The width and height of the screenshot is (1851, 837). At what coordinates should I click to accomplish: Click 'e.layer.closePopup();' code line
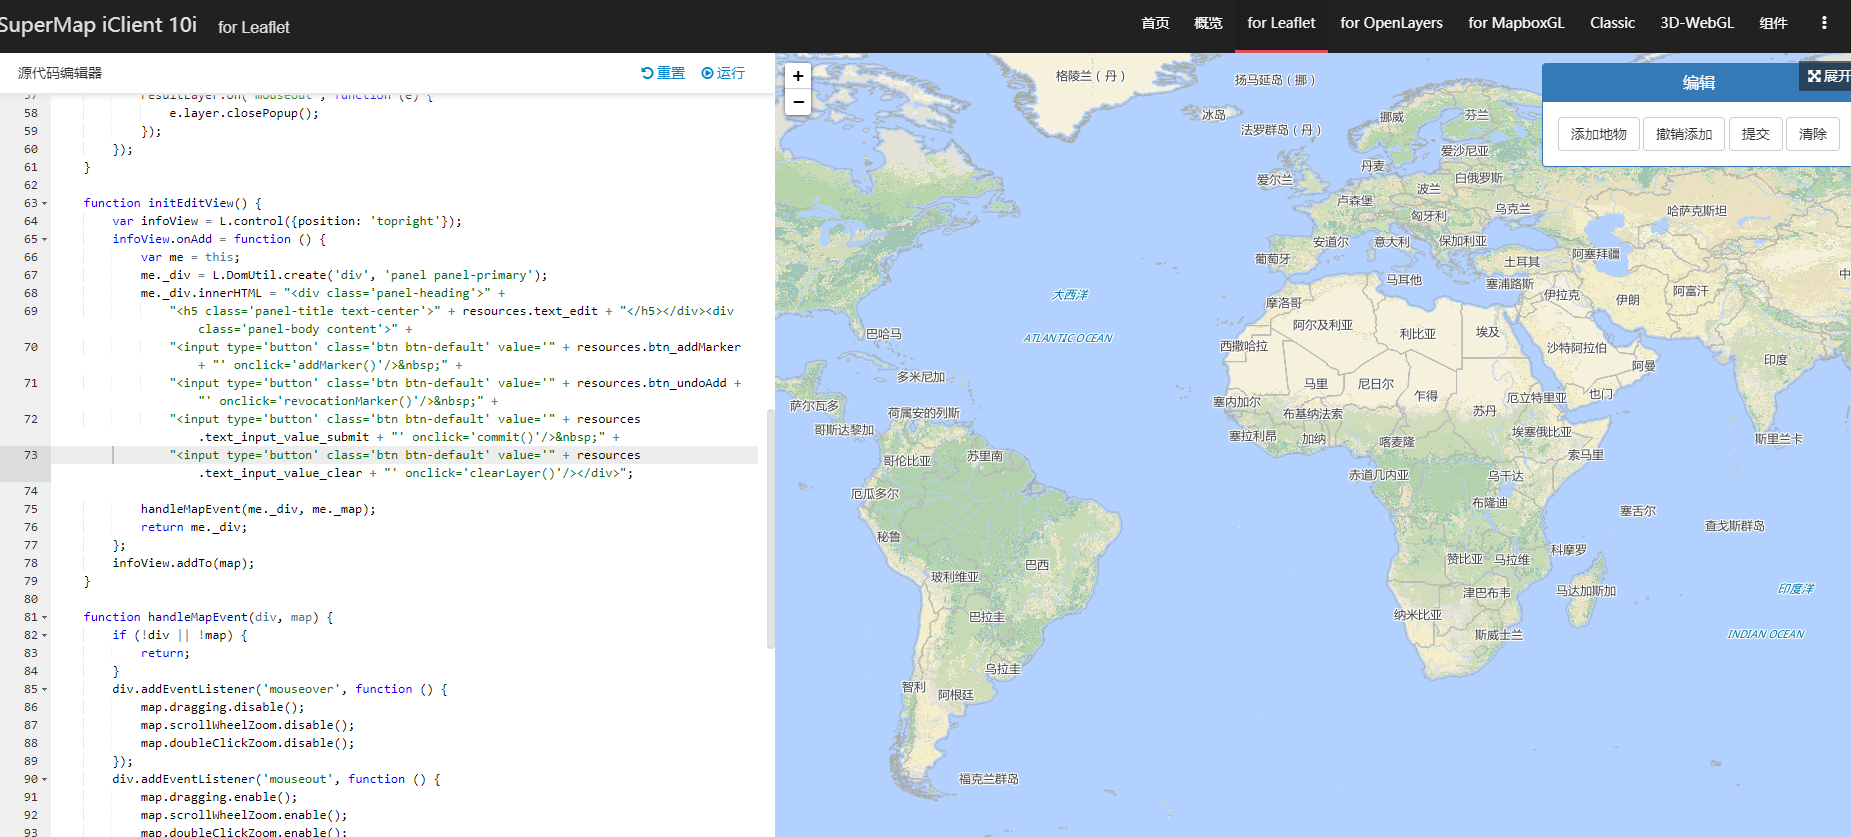pyautogui.click(x=244, y=113)
